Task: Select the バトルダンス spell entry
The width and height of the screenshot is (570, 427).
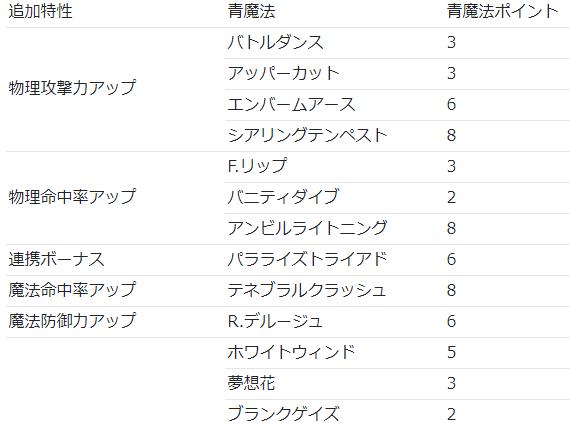Action: tap(276, 43)
